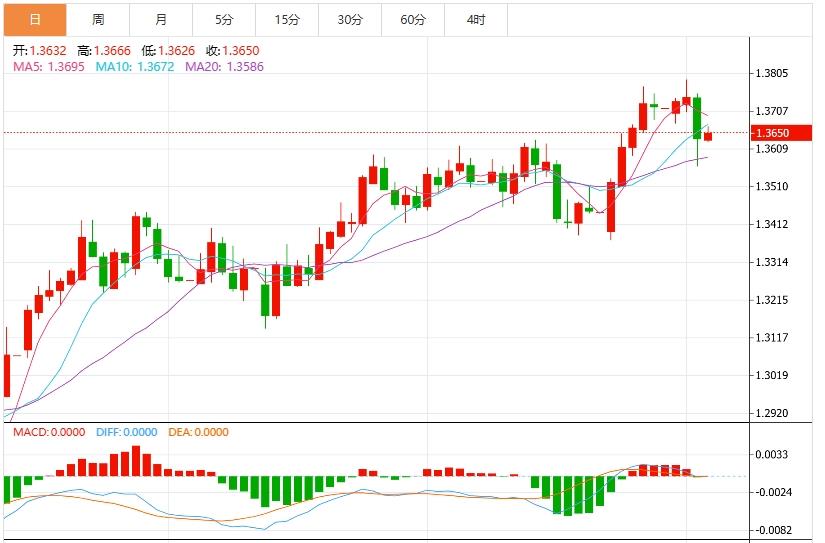Click the last candlestick on the chart
825x543 pixels.
(x=708, y=136)
